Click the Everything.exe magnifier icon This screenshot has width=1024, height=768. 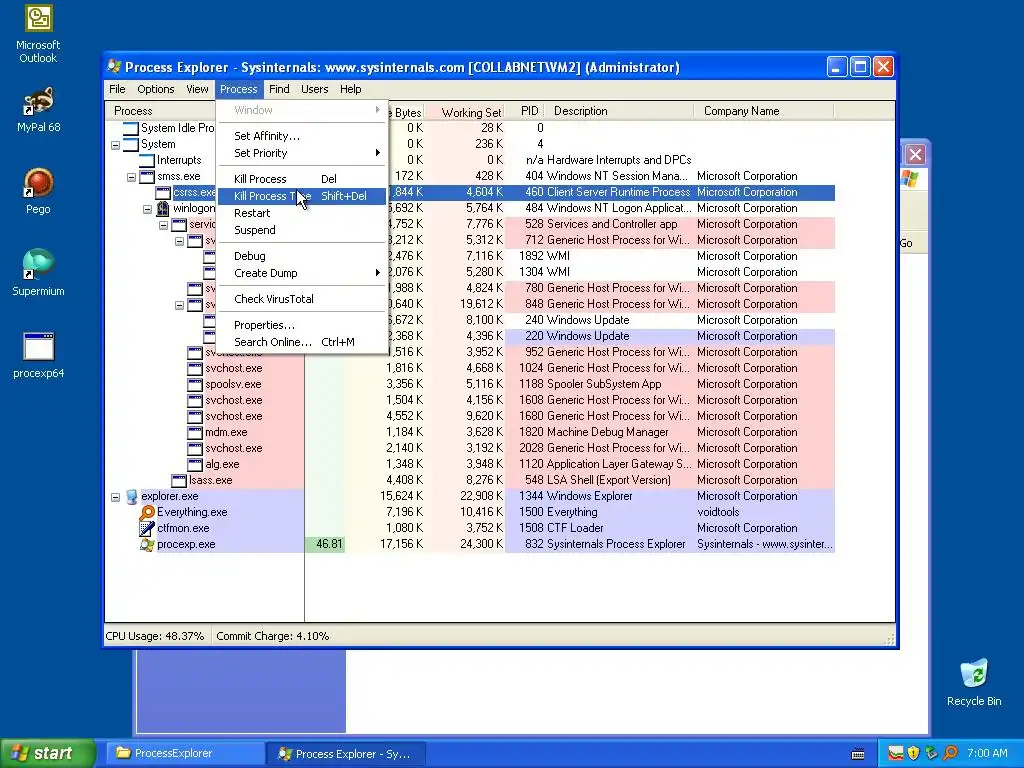(x=148, y=513)
